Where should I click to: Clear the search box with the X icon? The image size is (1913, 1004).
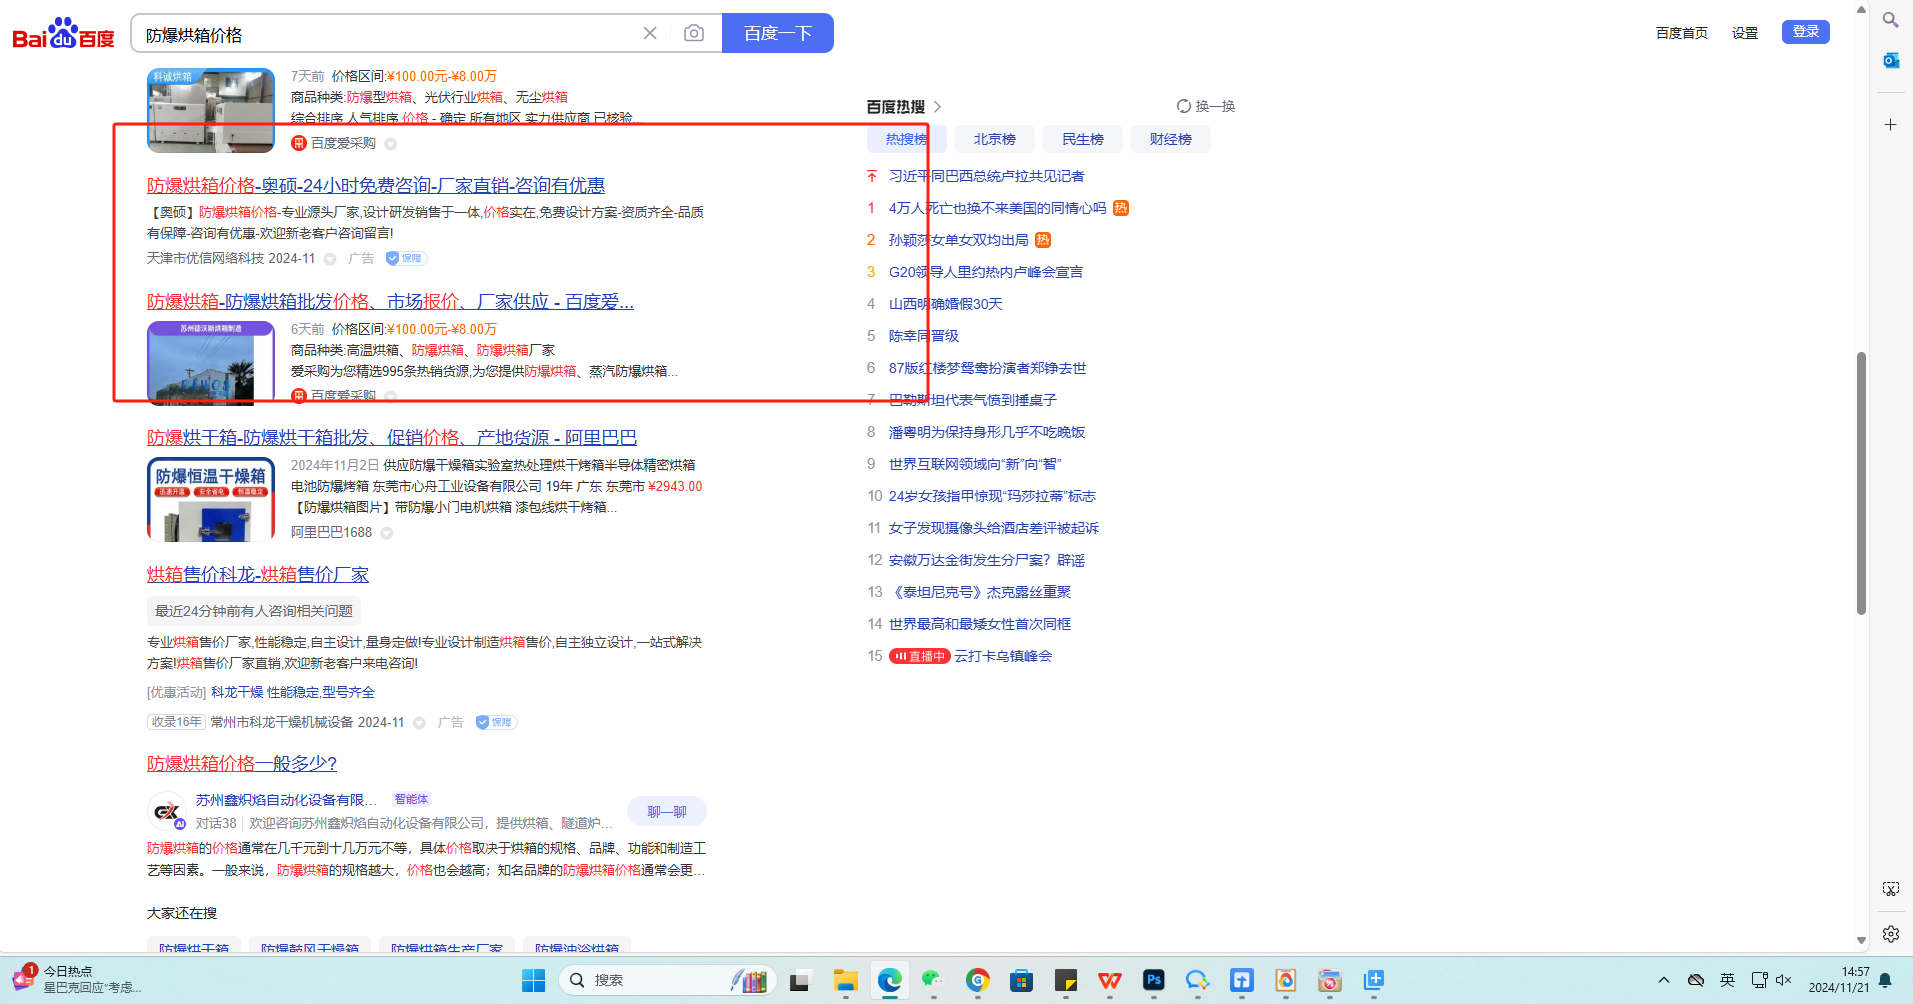click(x=650, y=34)
